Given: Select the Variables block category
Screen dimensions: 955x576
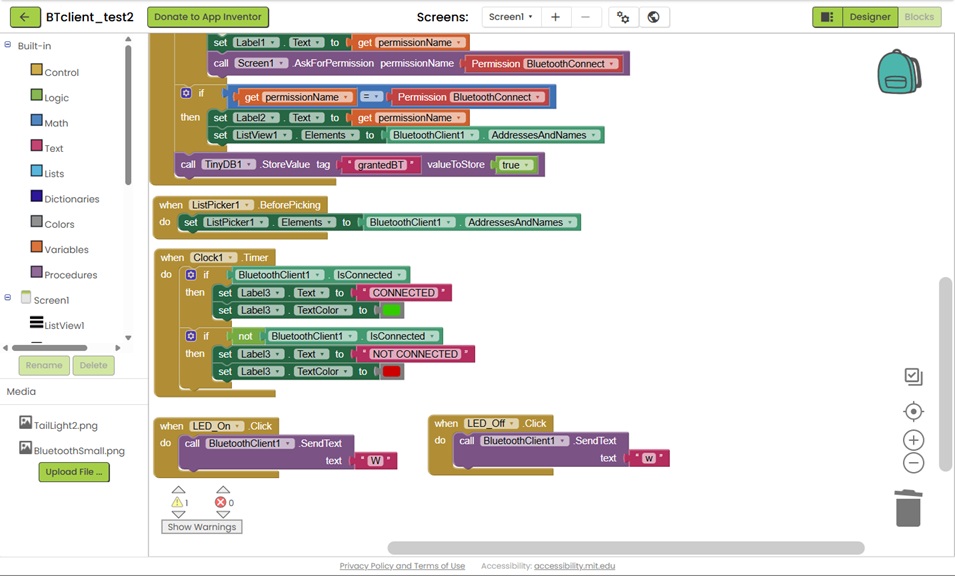Looking at the screenshot, I should click(x=66, y=249).
